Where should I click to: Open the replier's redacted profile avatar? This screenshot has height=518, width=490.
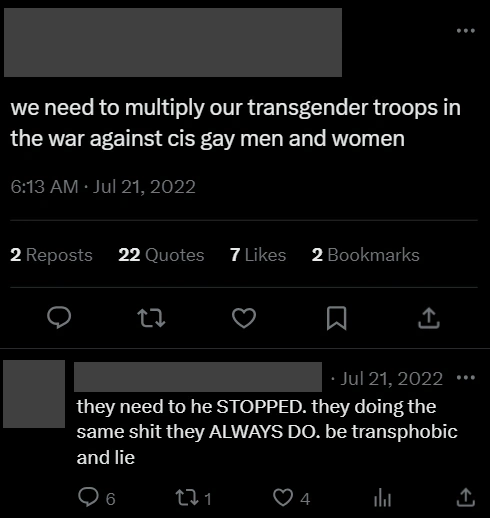(x=34, y=394)
